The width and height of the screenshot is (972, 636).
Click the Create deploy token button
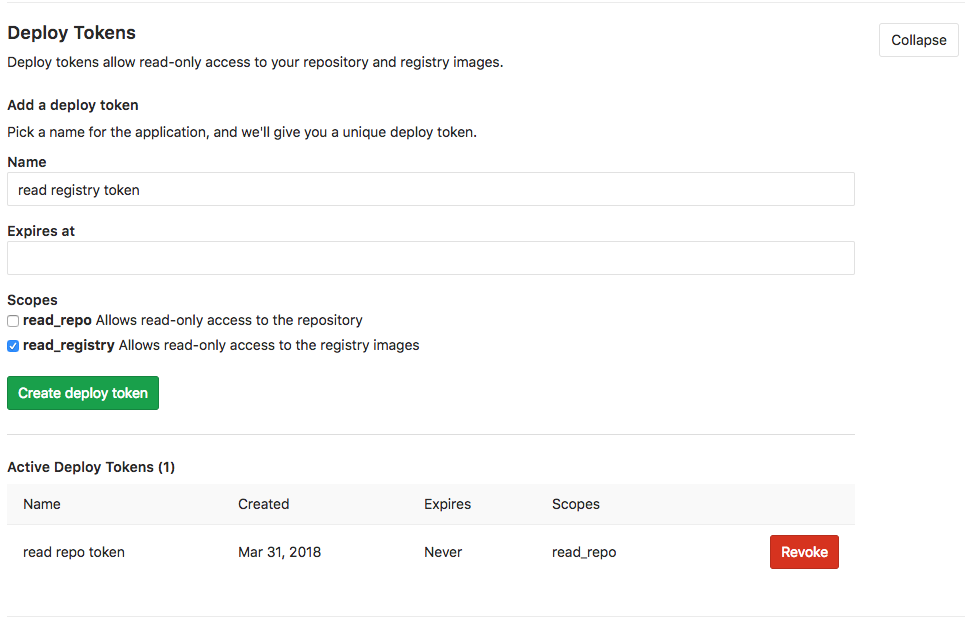pyautogui.click(x=83, y=393)
